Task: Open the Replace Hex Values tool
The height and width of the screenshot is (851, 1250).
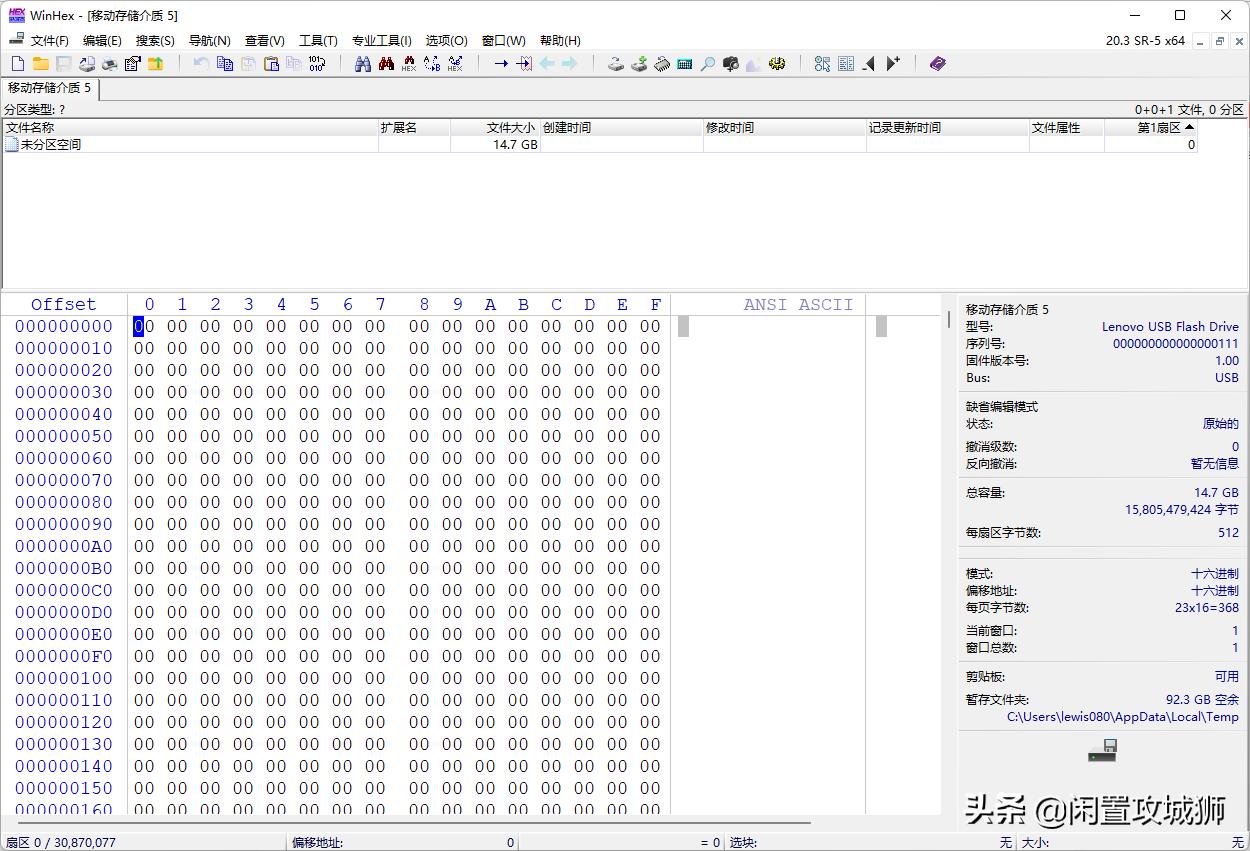Action: [455, 63]
